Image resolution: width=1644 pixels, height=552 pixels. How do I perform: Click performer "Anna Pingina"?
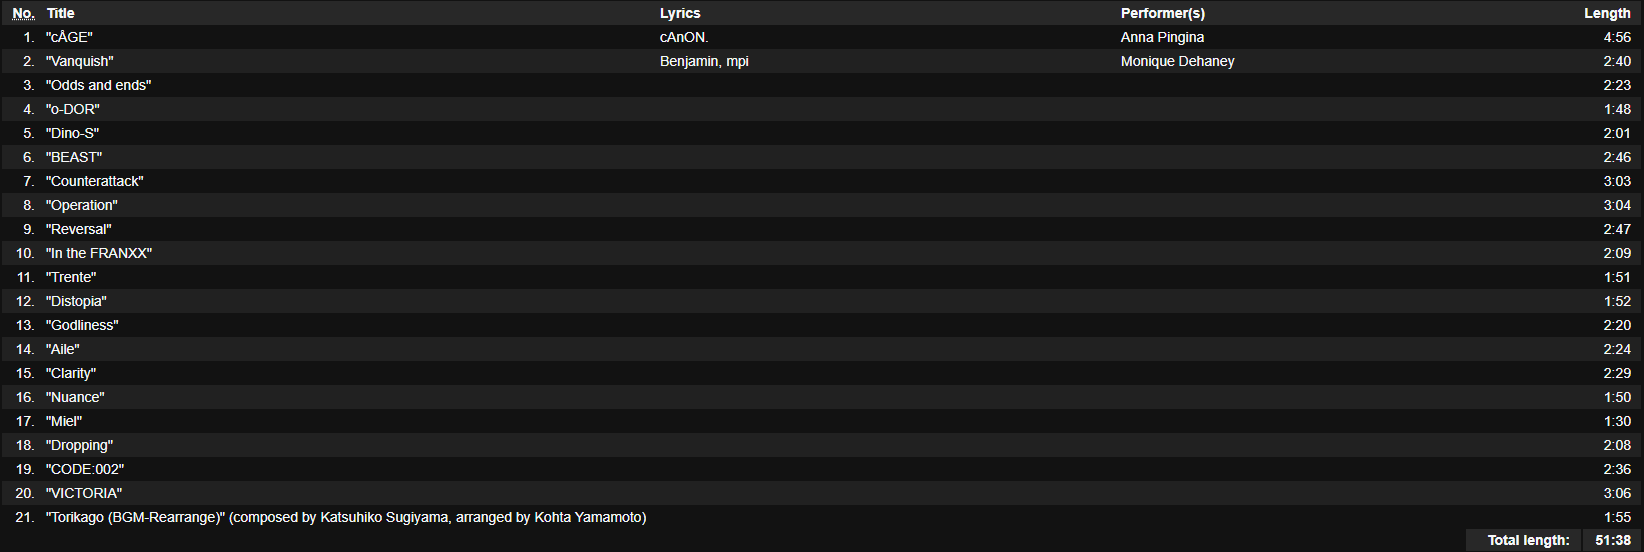coord(1162,37)
